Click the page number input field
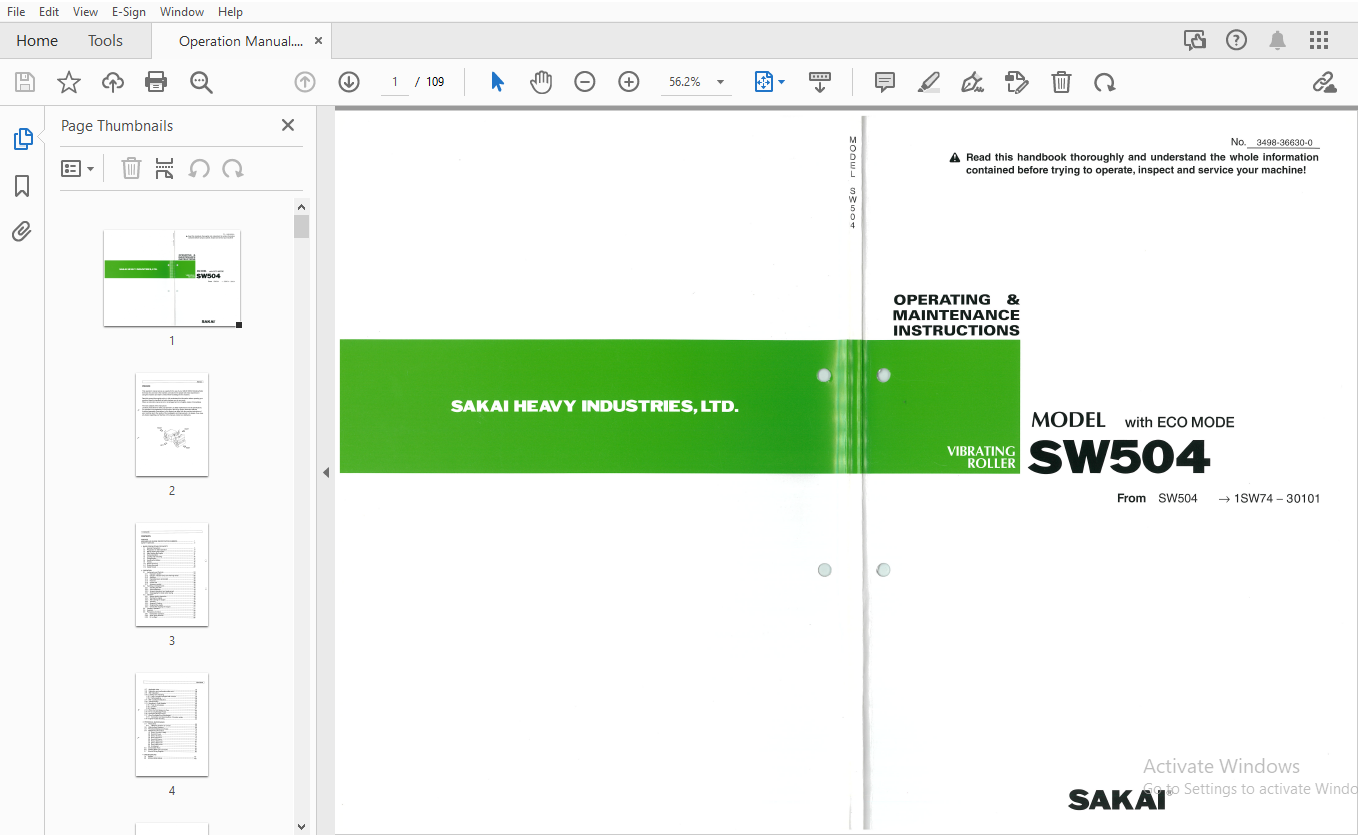The image size is (1358, 835). click(x=395, y=82)
